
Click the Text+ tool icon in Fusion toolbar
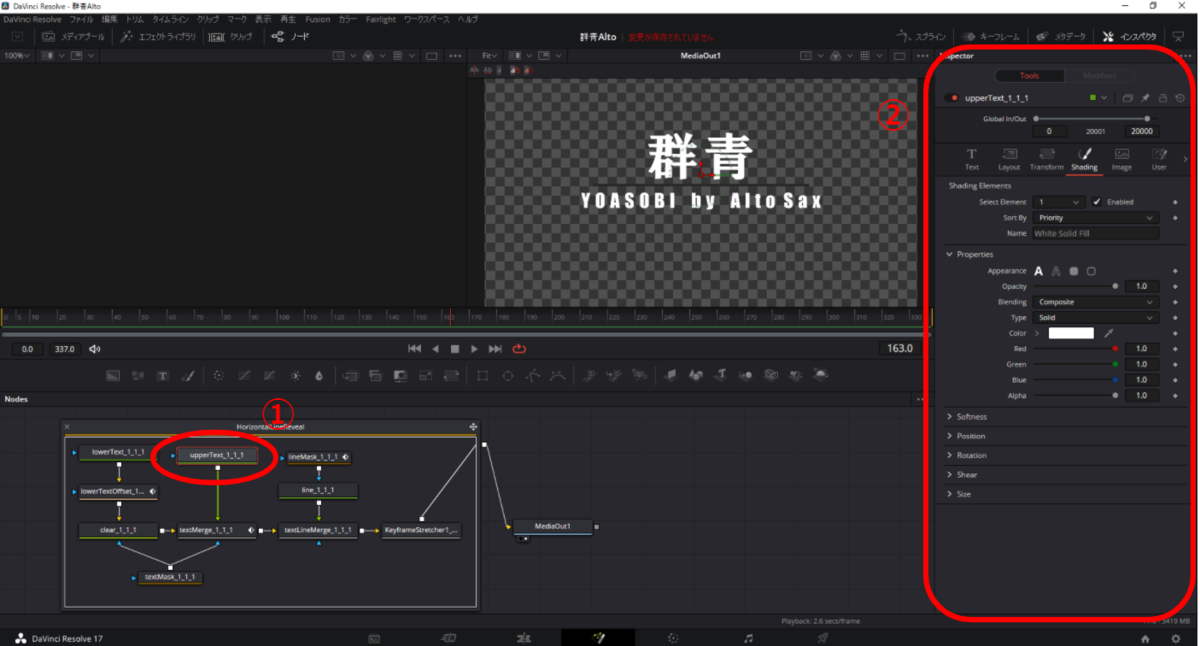coord(162,376)
